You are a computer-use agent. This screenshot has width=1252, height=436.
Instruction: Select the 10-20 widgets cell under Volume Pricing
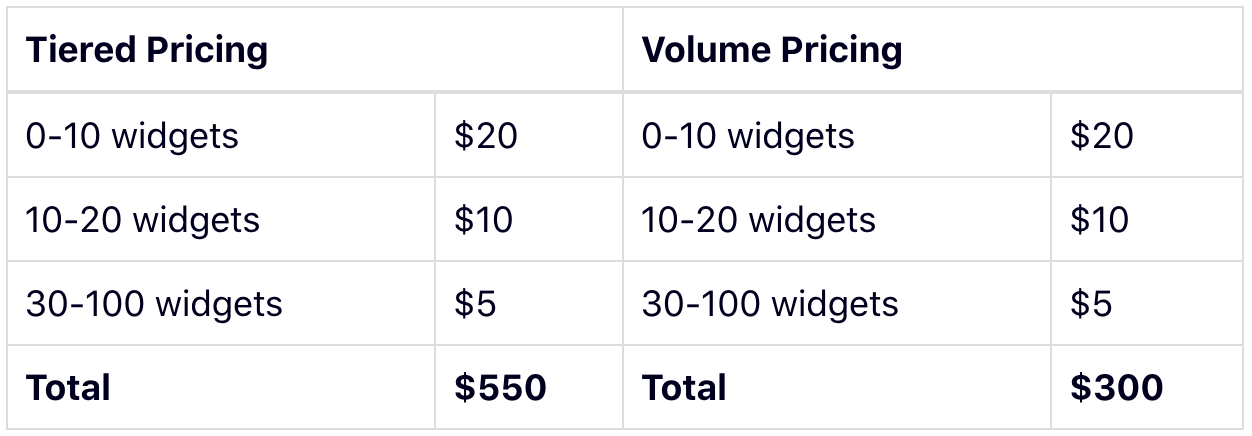[x=759, y=220]
